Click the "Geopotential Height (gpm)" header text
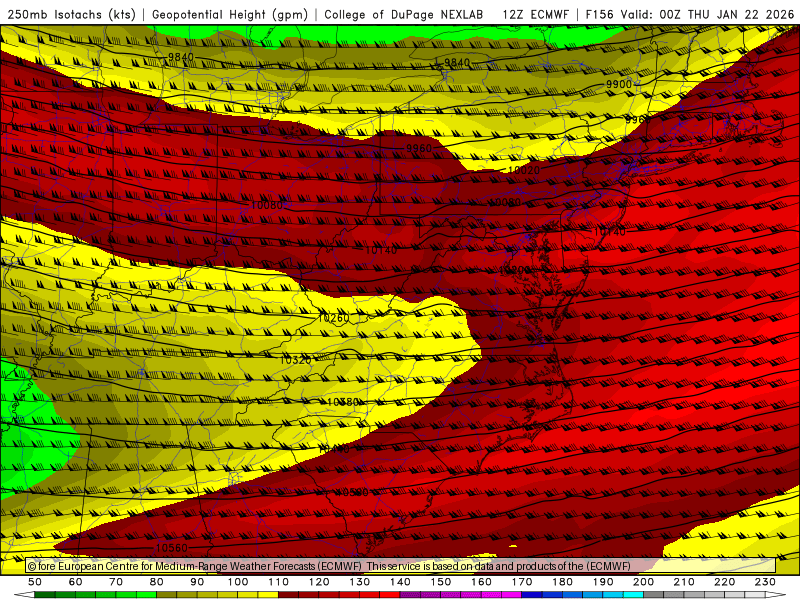800x600 pixels. [x=230, y=14]
